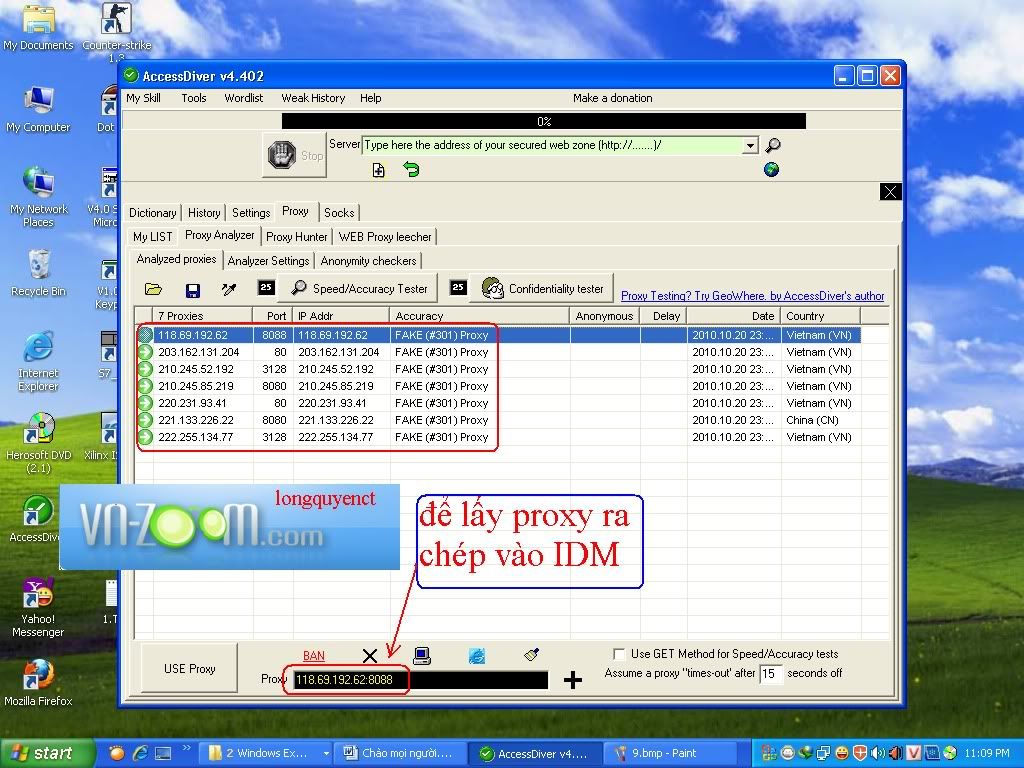Open Internet Explorer desktop icon
The width and height of the screenshot is (1024, 768).
(38, 361)
